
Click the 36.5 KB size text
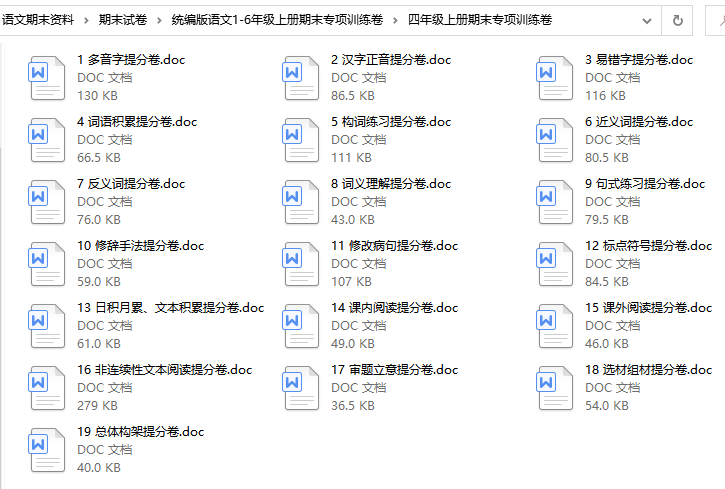[353, 405]
